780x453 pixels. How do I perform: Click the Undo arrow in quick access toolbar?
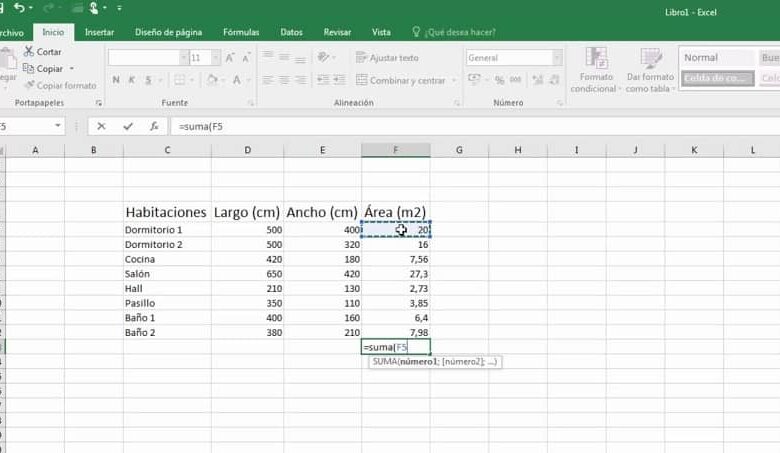[19, 7]
